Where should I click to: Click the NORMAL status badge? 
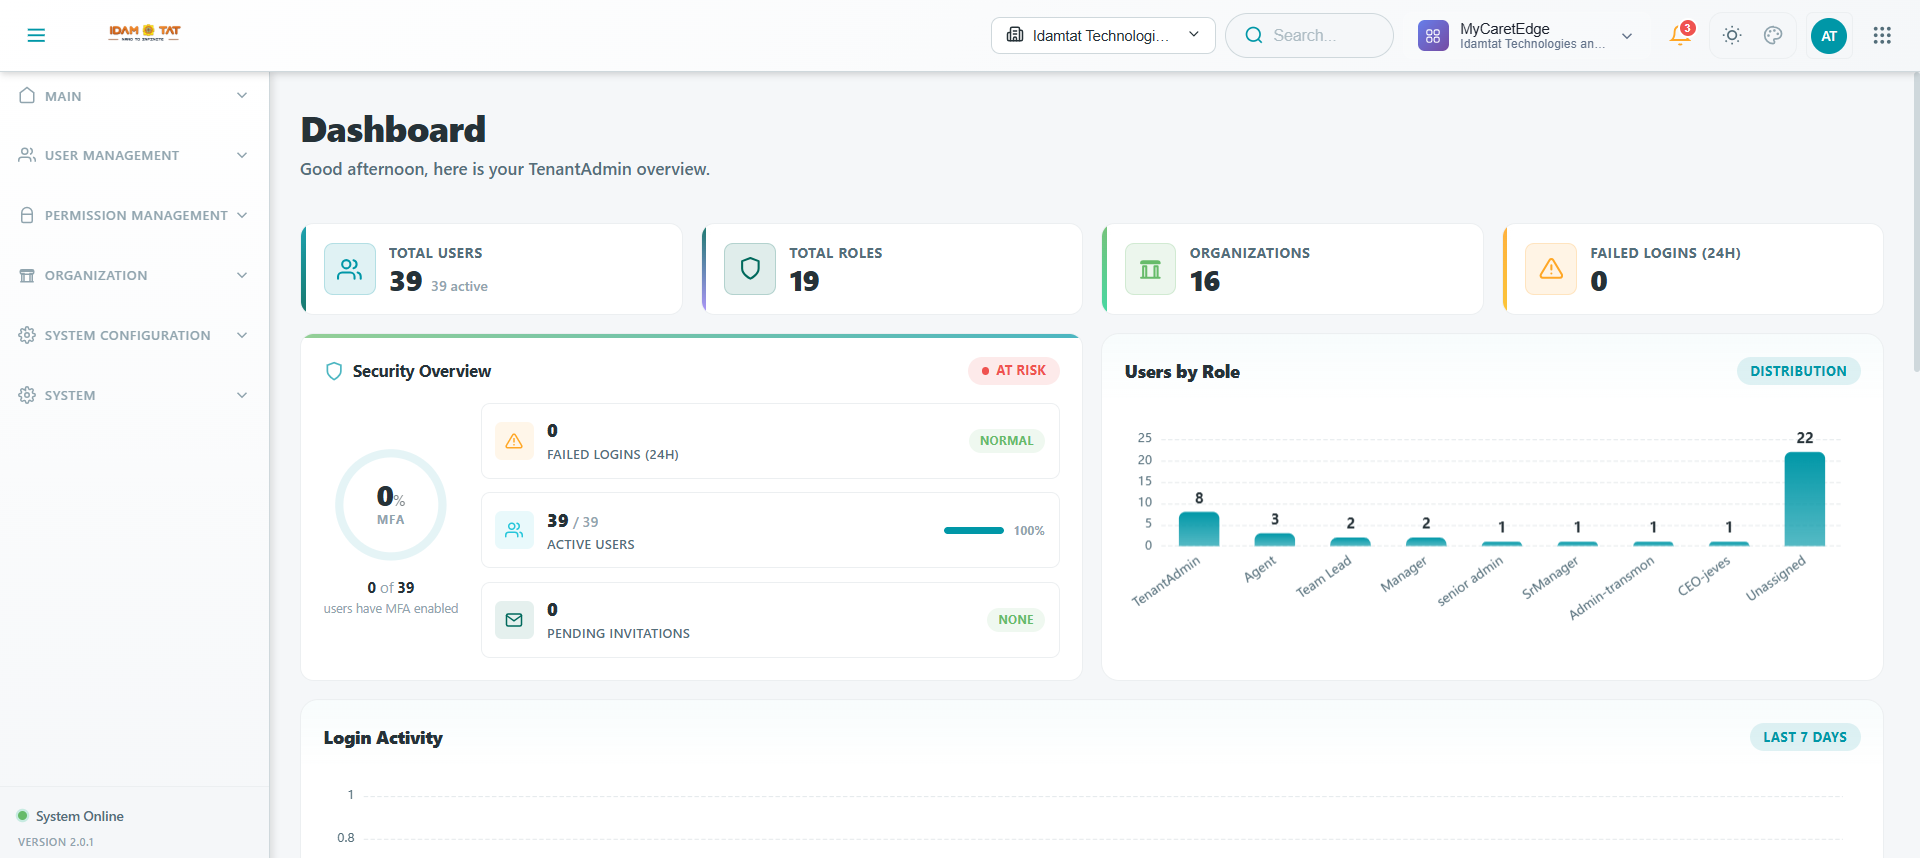point(1006,441)
